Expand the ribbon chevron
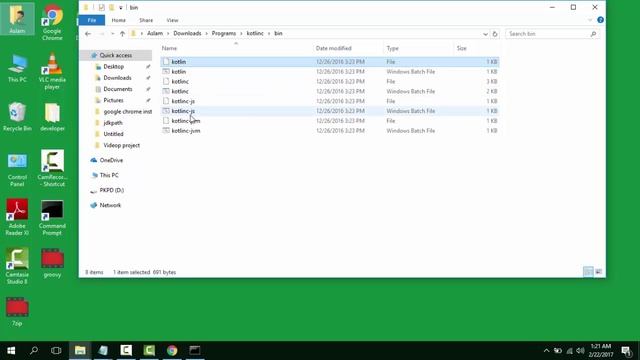The image size is (640, 360). 590,20
